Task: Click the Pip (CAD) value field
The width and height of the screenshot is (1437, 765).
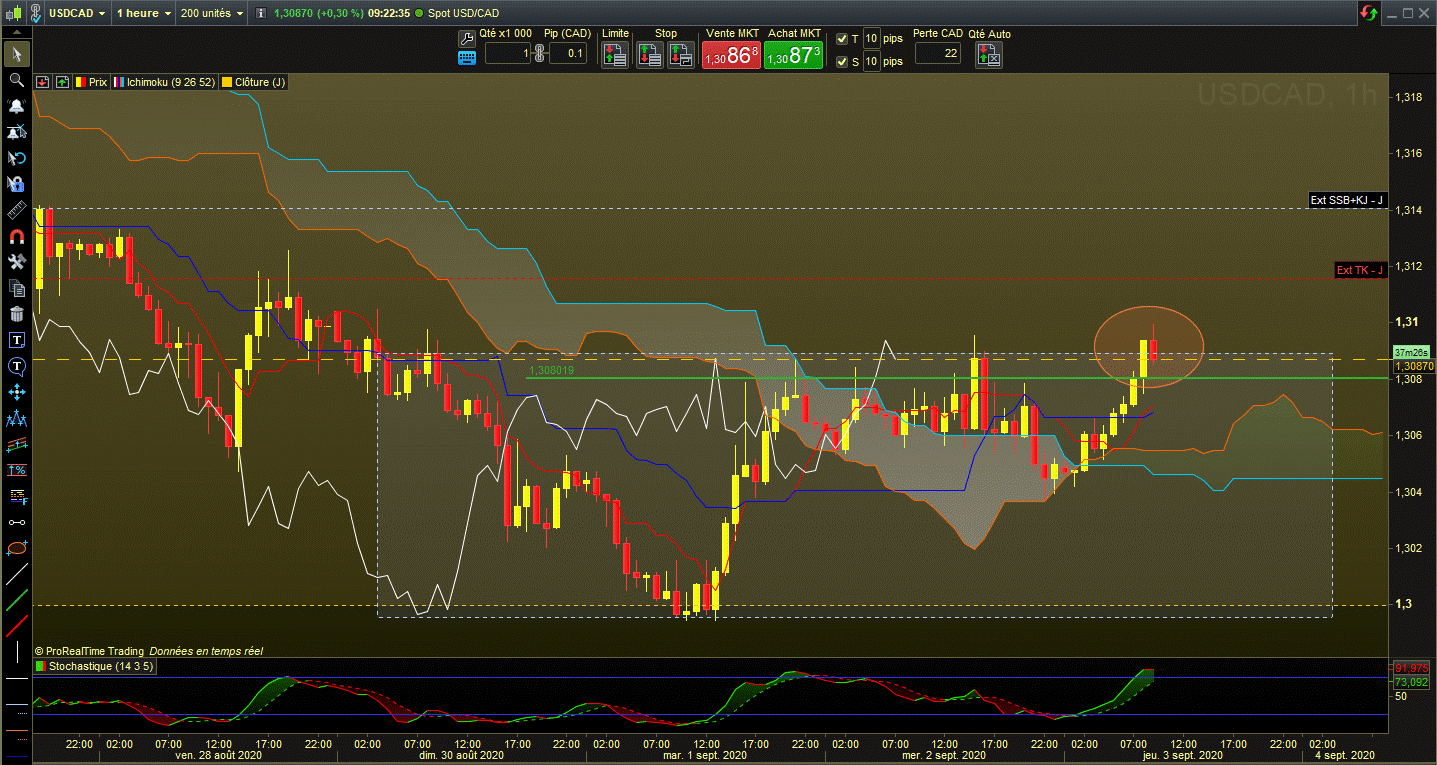Action: click(568, 54)
